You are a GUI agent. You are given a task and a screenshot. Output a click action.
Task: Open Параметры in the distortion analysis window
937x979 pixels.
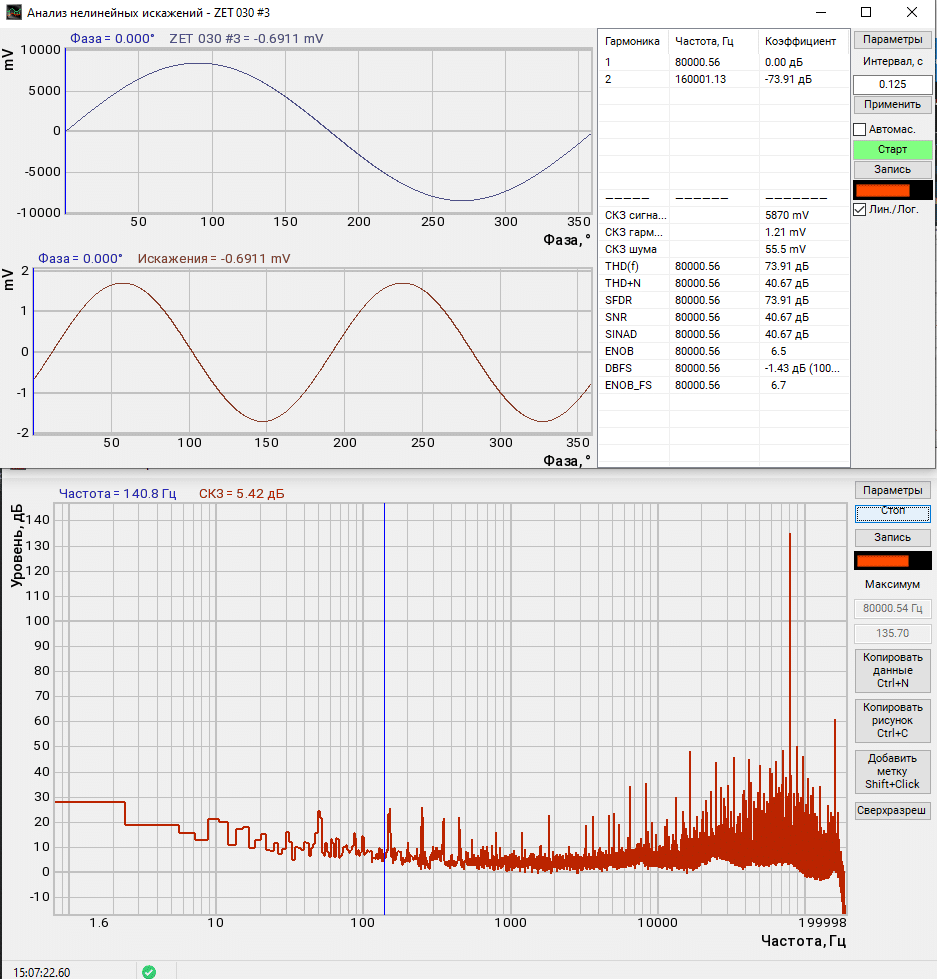pyautogui.click(x=892, y=41)
